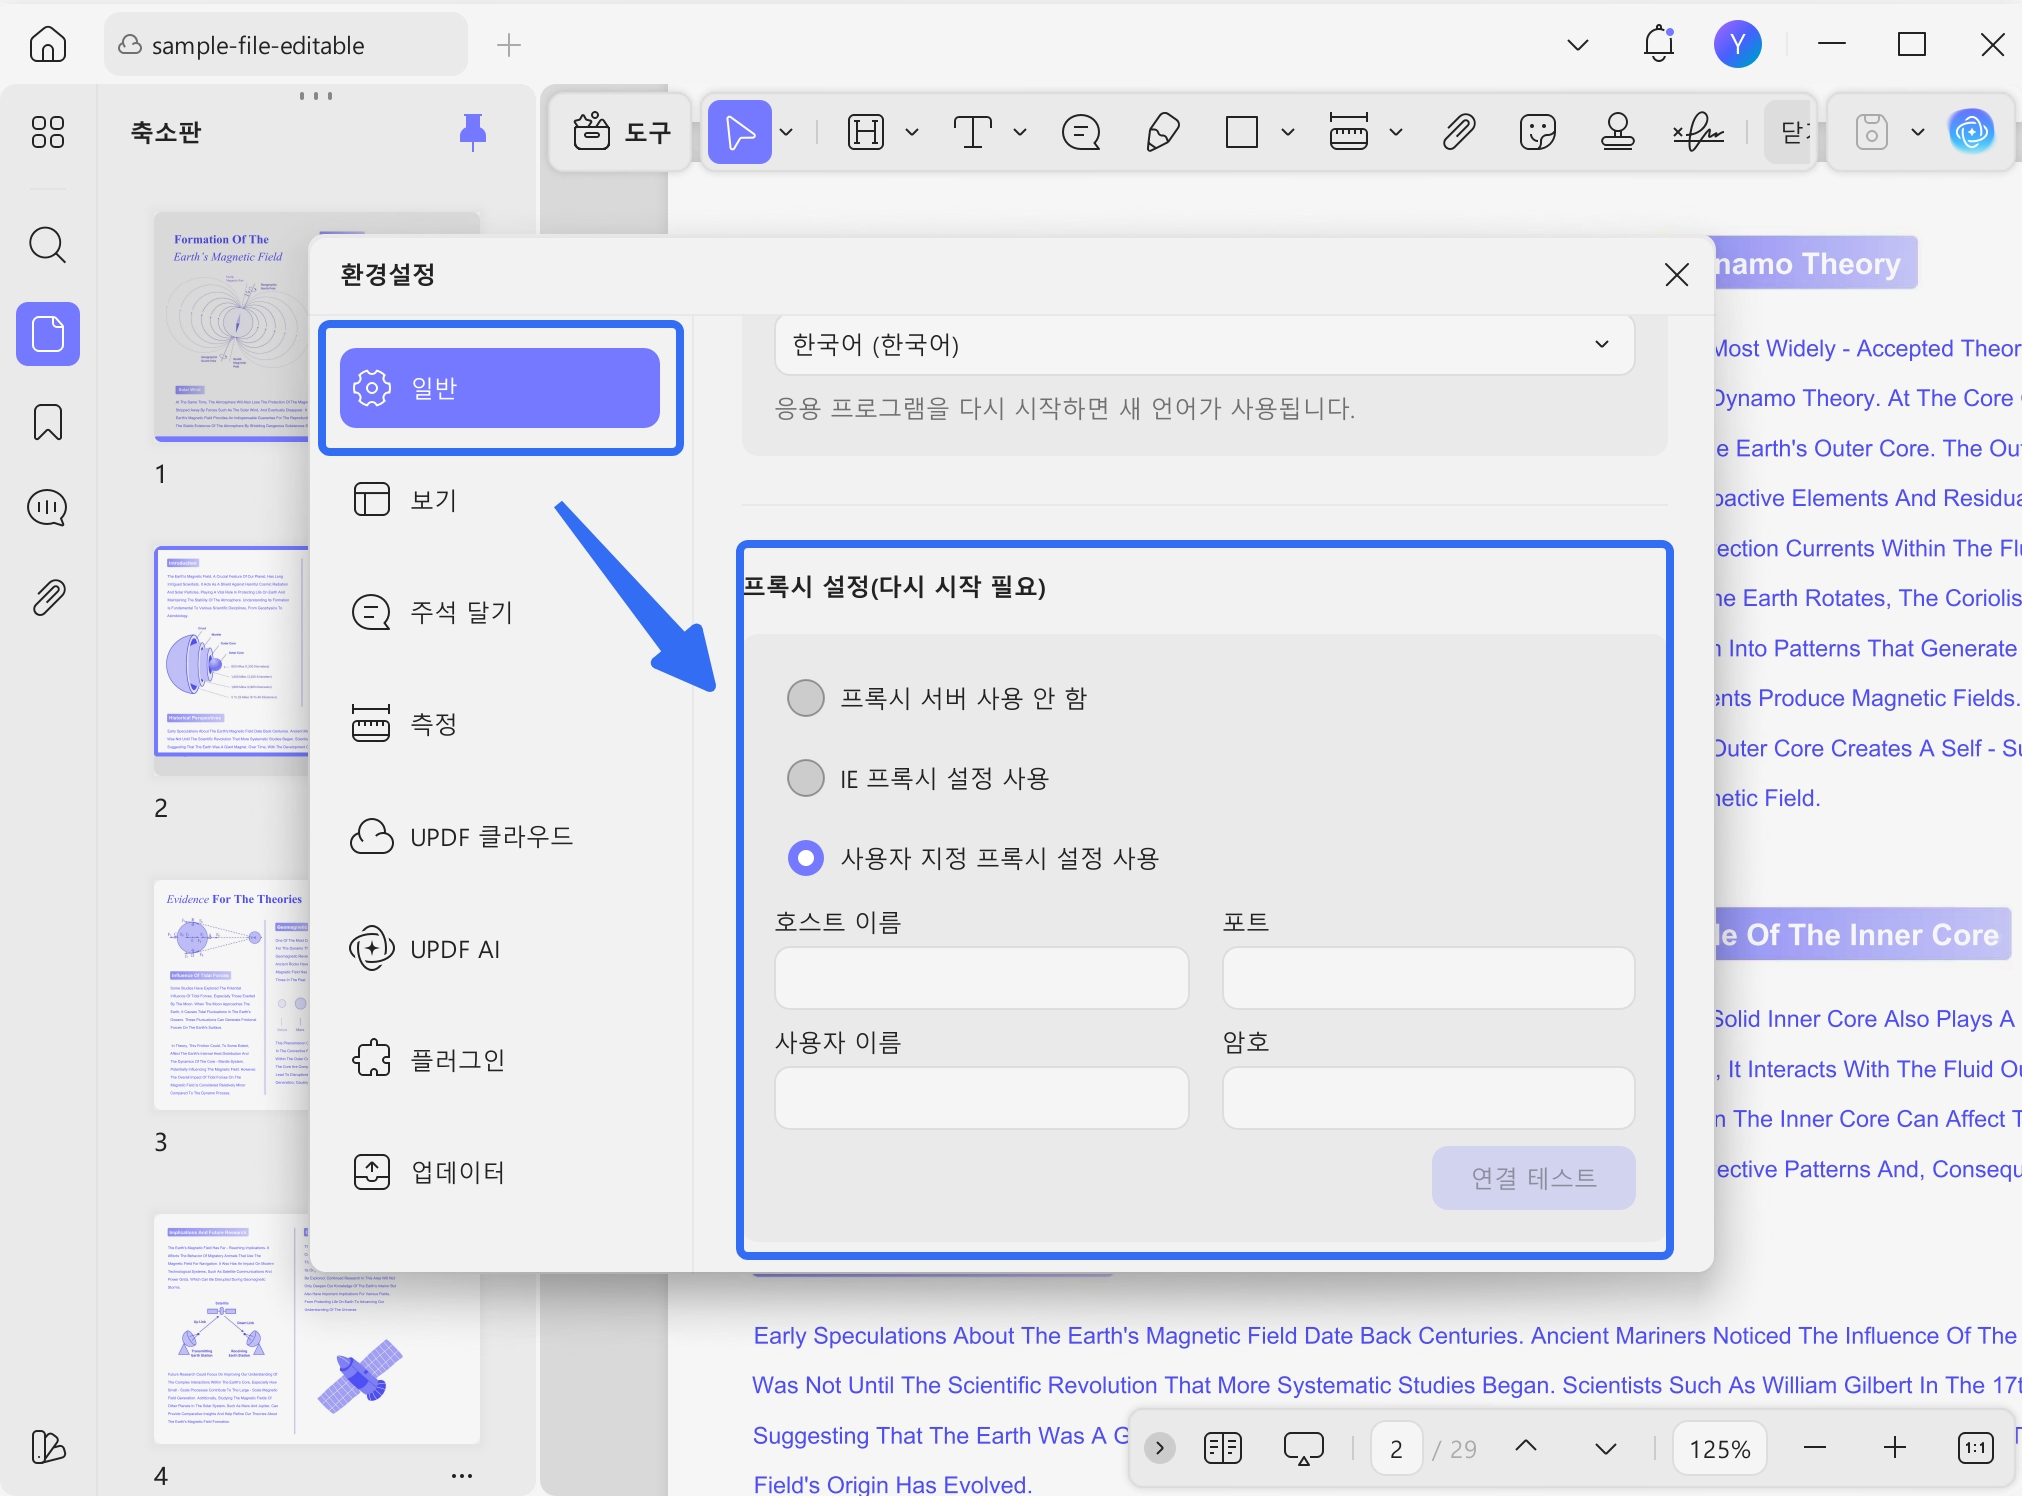The height and width of the screenshot is (1496, 2022).
Task: Click the UPDF AI assistant icon
Action: (1971, 131)
